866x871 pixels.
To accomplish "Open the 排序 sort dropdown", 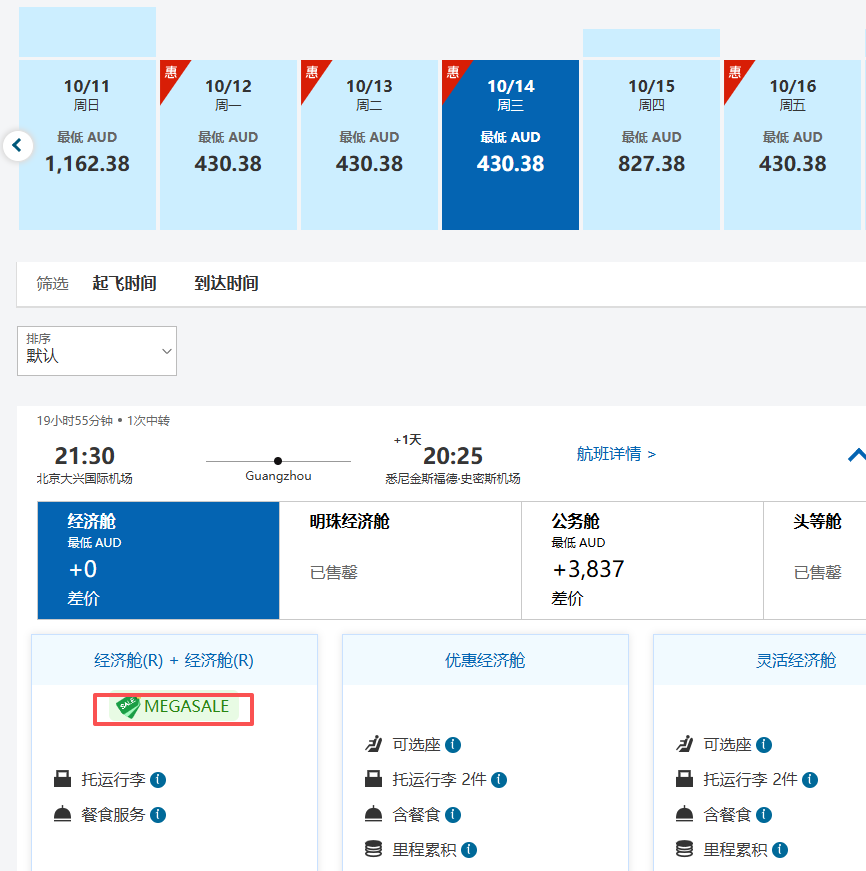I will [97, 351].
